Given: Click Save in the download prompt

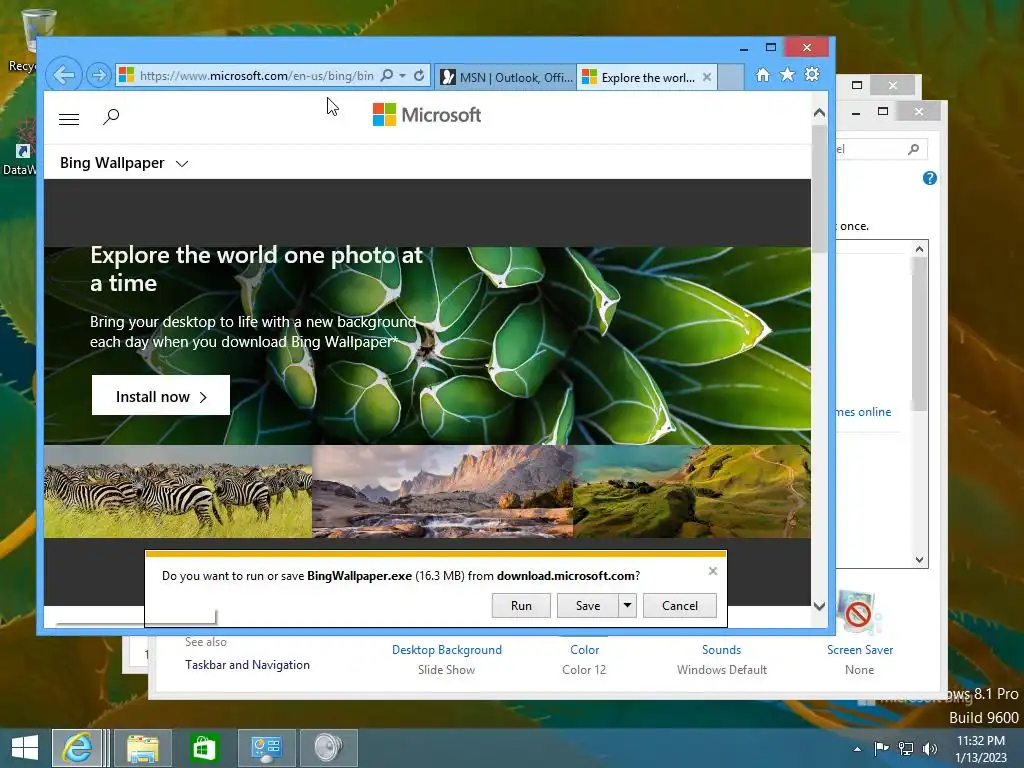Looking at the screenshot, I should (x=588, y=605).
